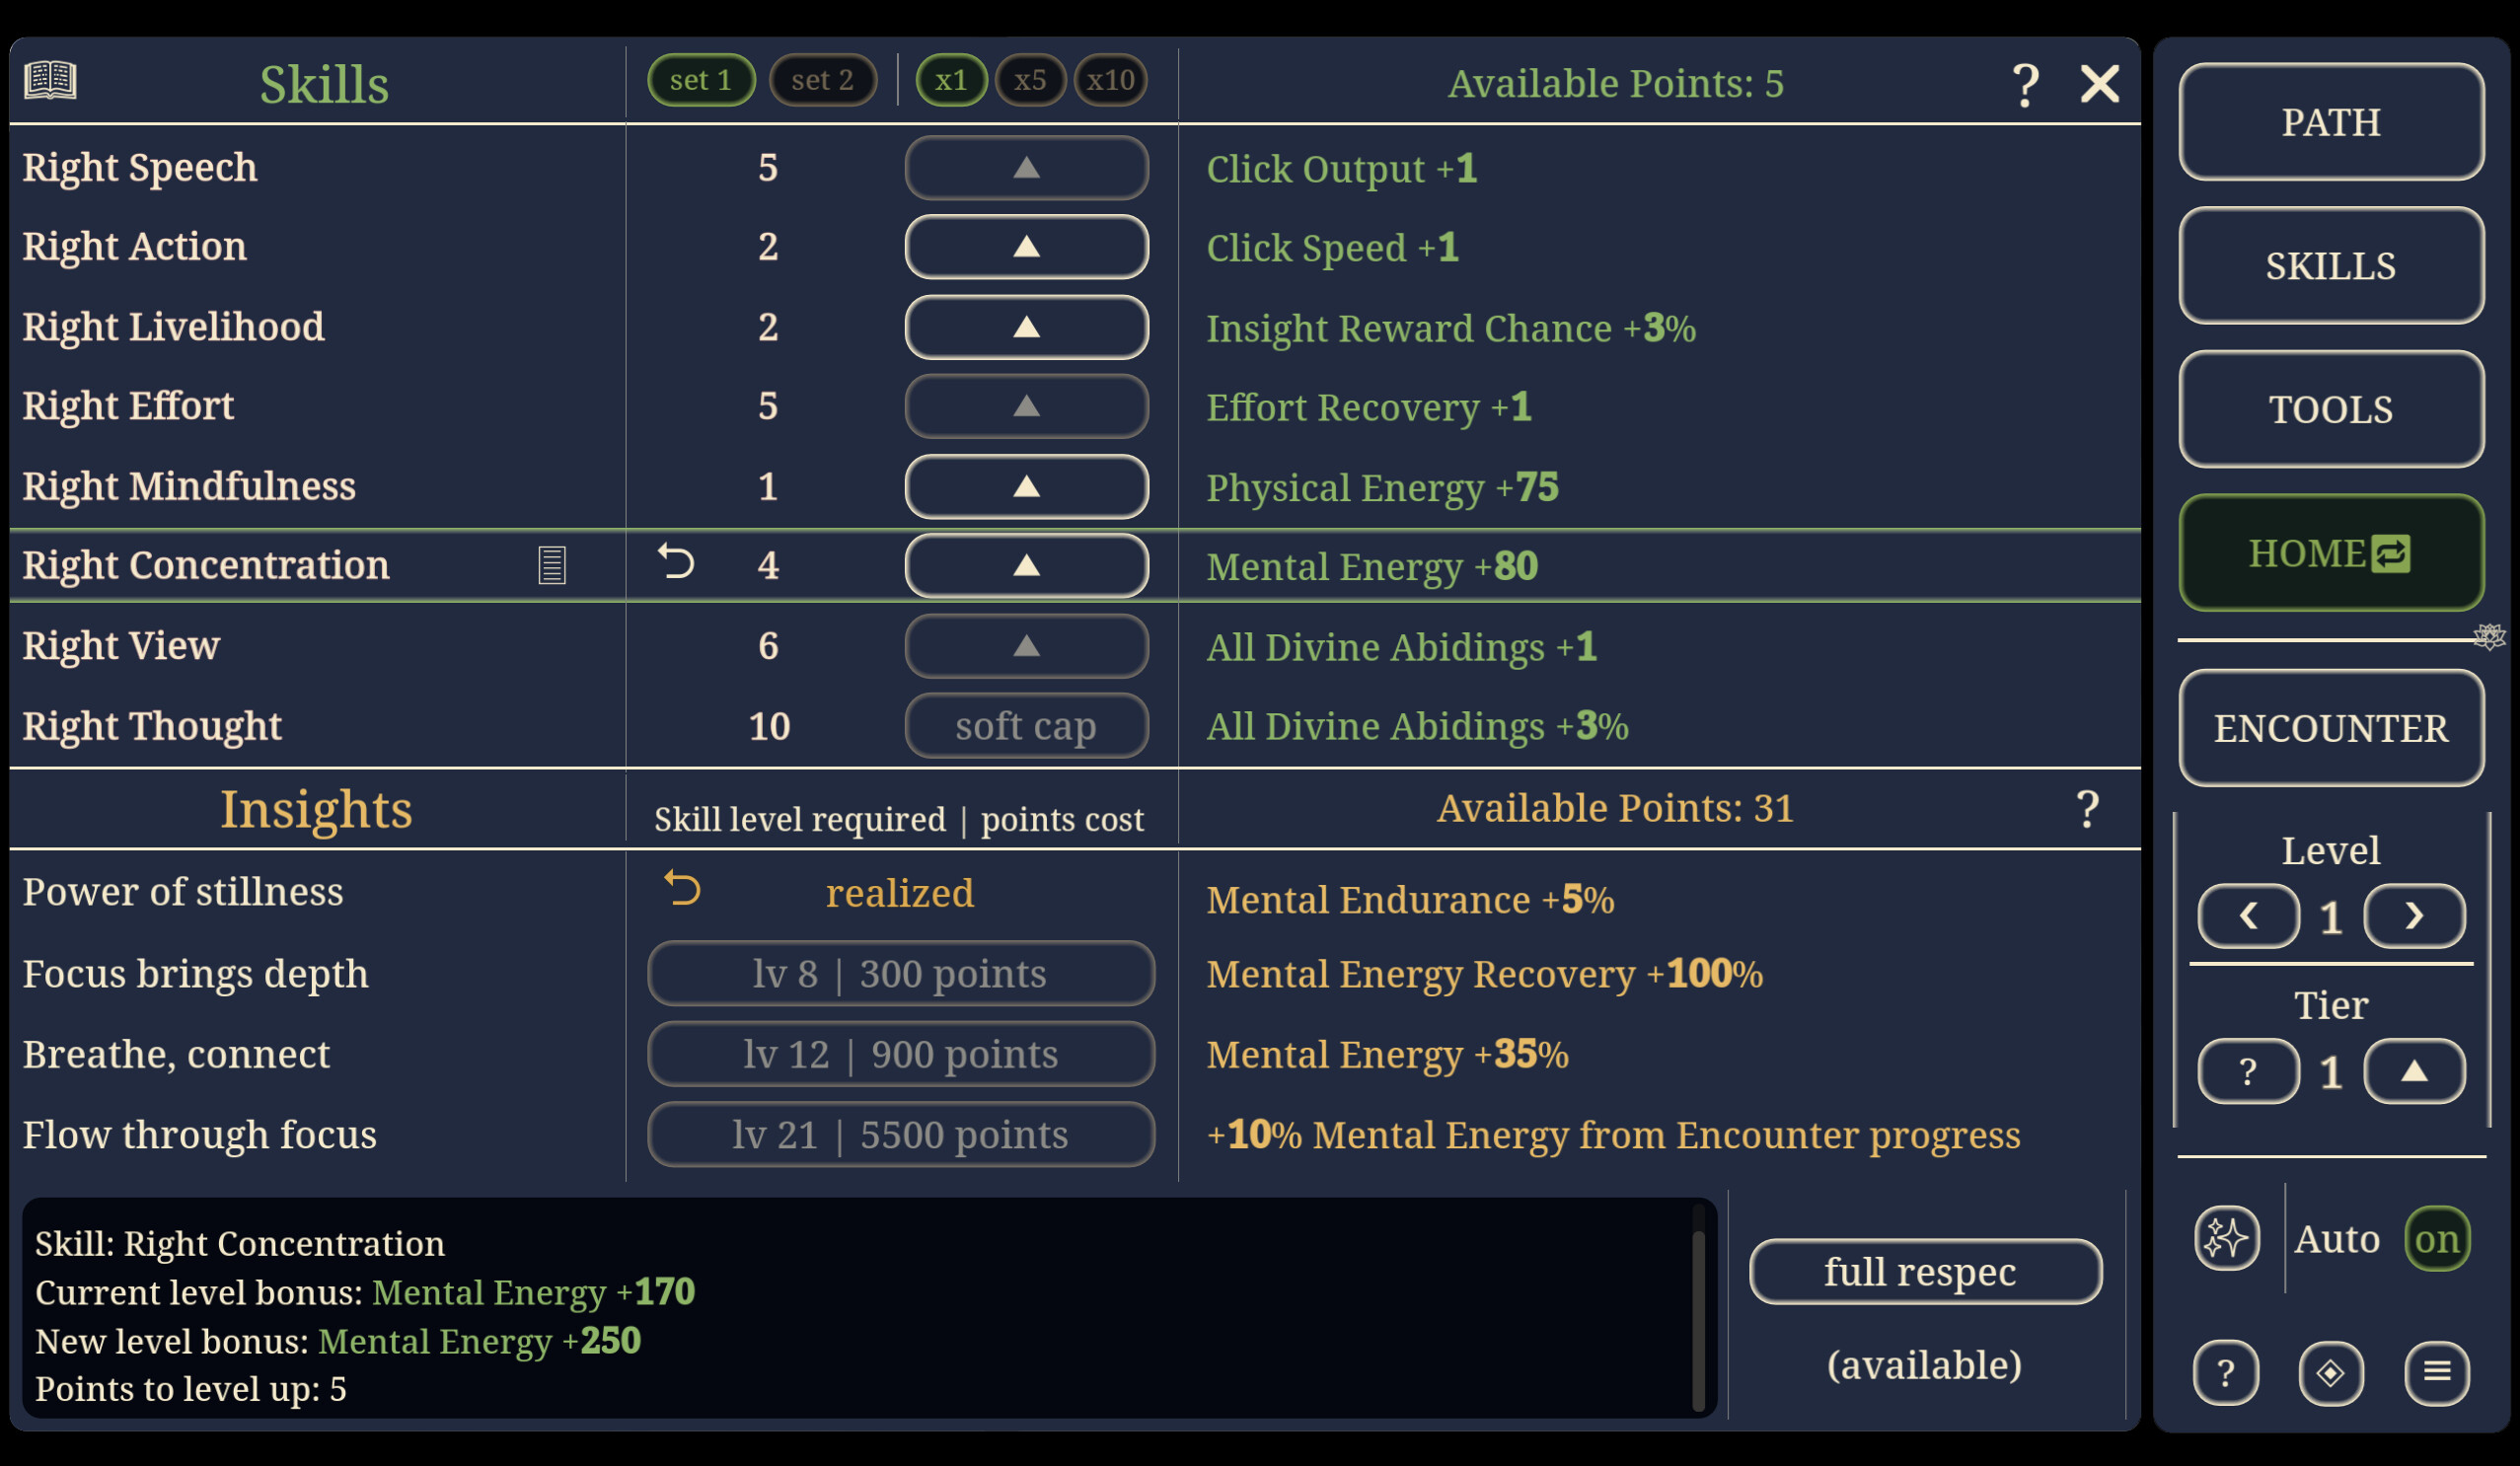Switch to skill set 2

[x=823, y=80]
